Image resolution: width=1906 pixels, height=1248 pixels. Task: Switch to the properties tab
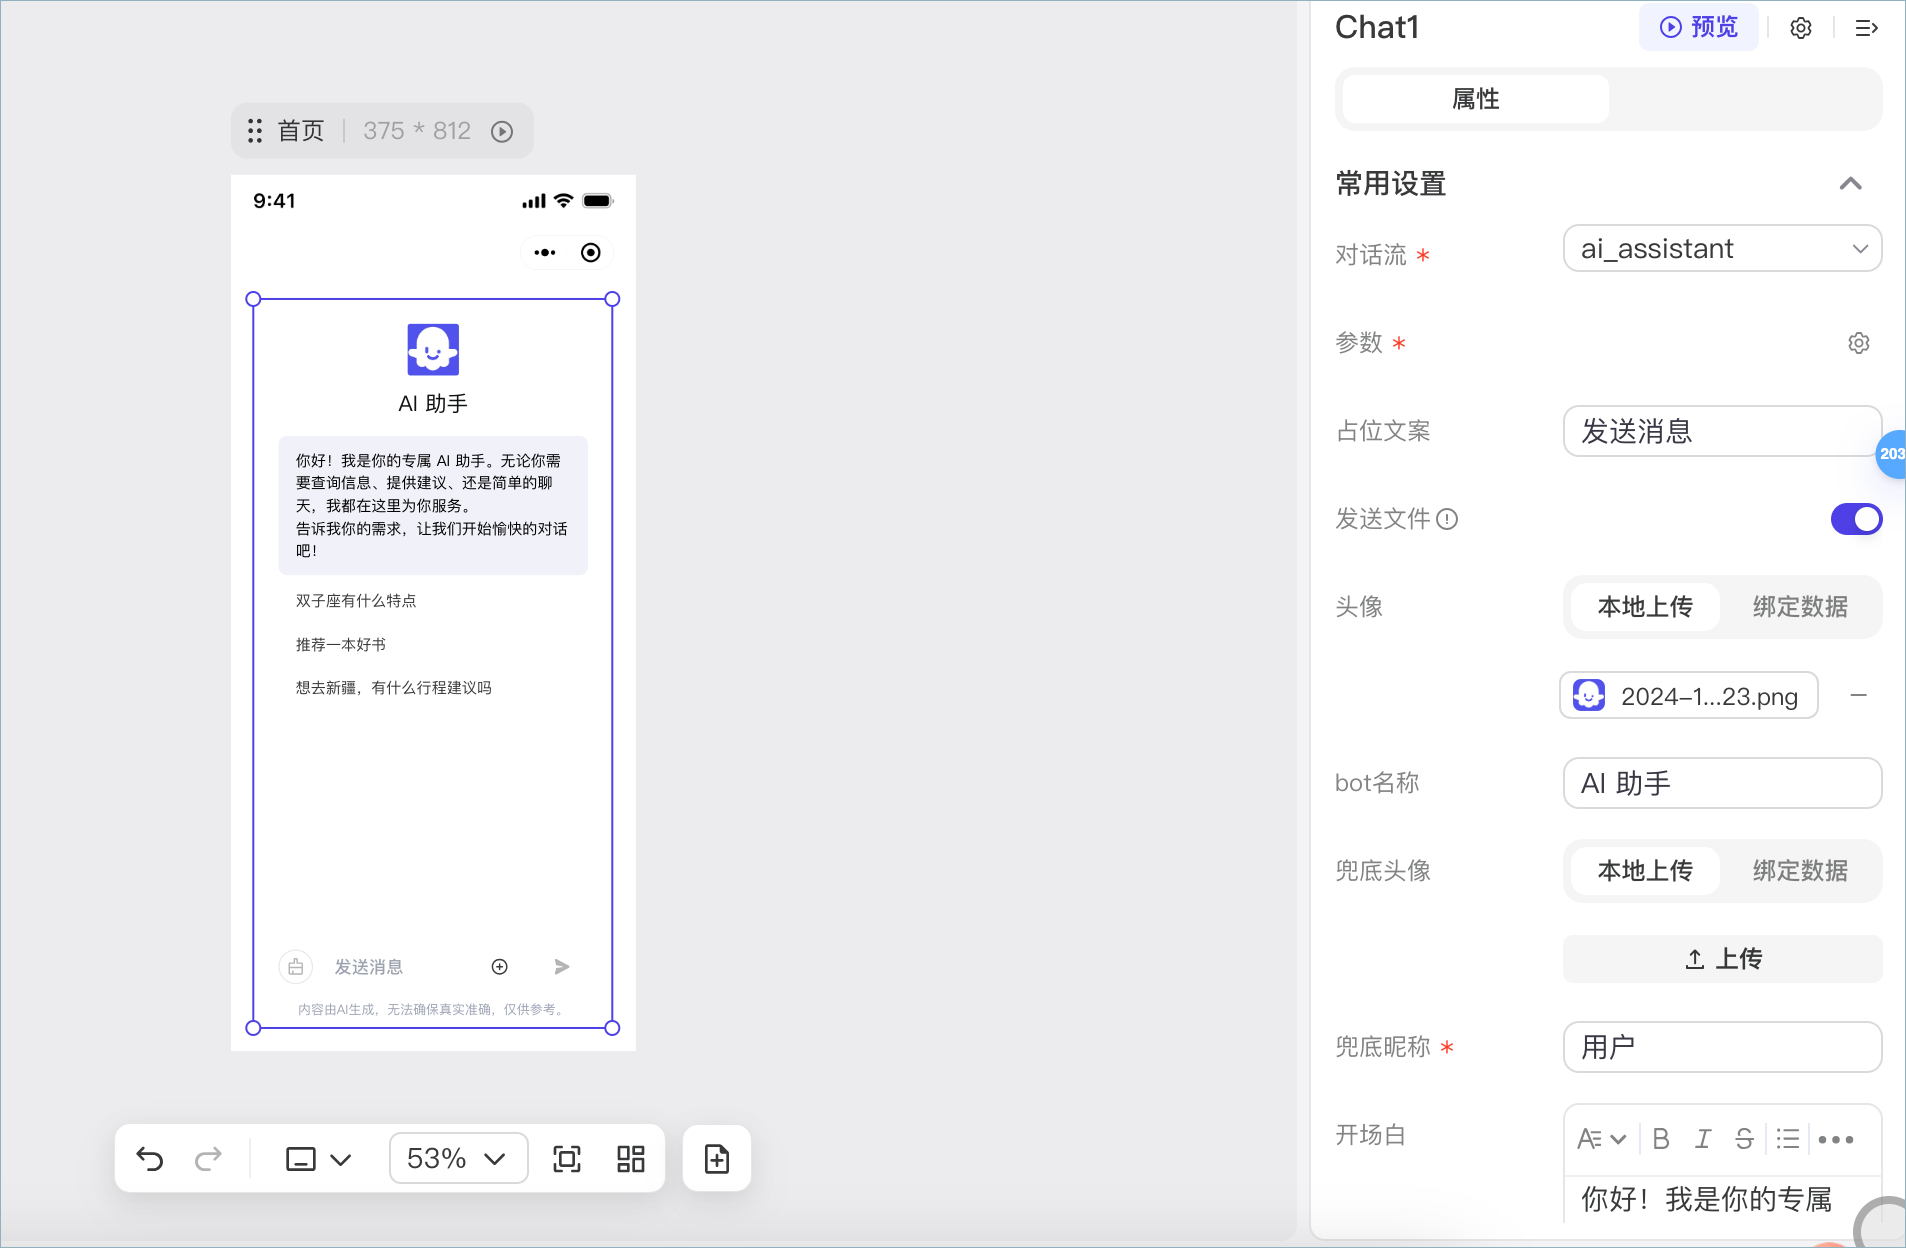[1475, 99]
